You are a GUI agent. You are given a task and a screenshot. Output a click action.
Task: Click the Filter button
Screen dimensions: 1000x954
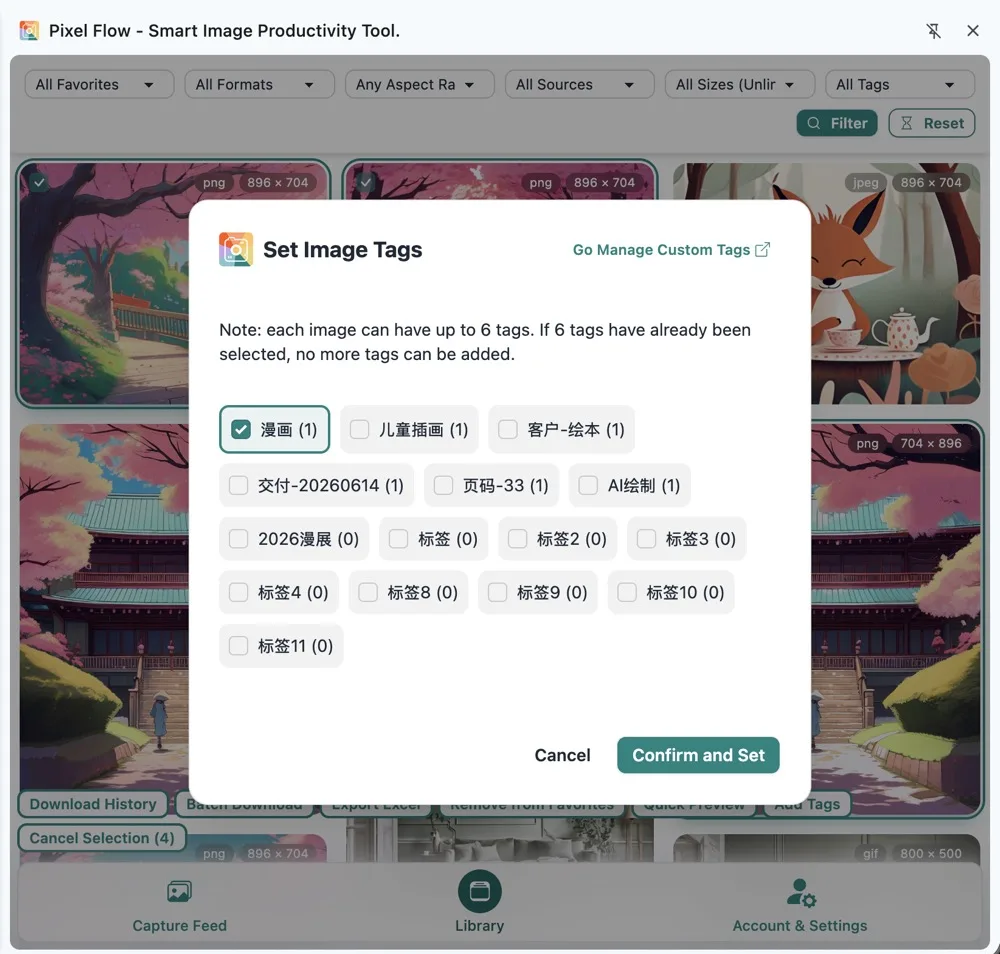coord(837,123)
